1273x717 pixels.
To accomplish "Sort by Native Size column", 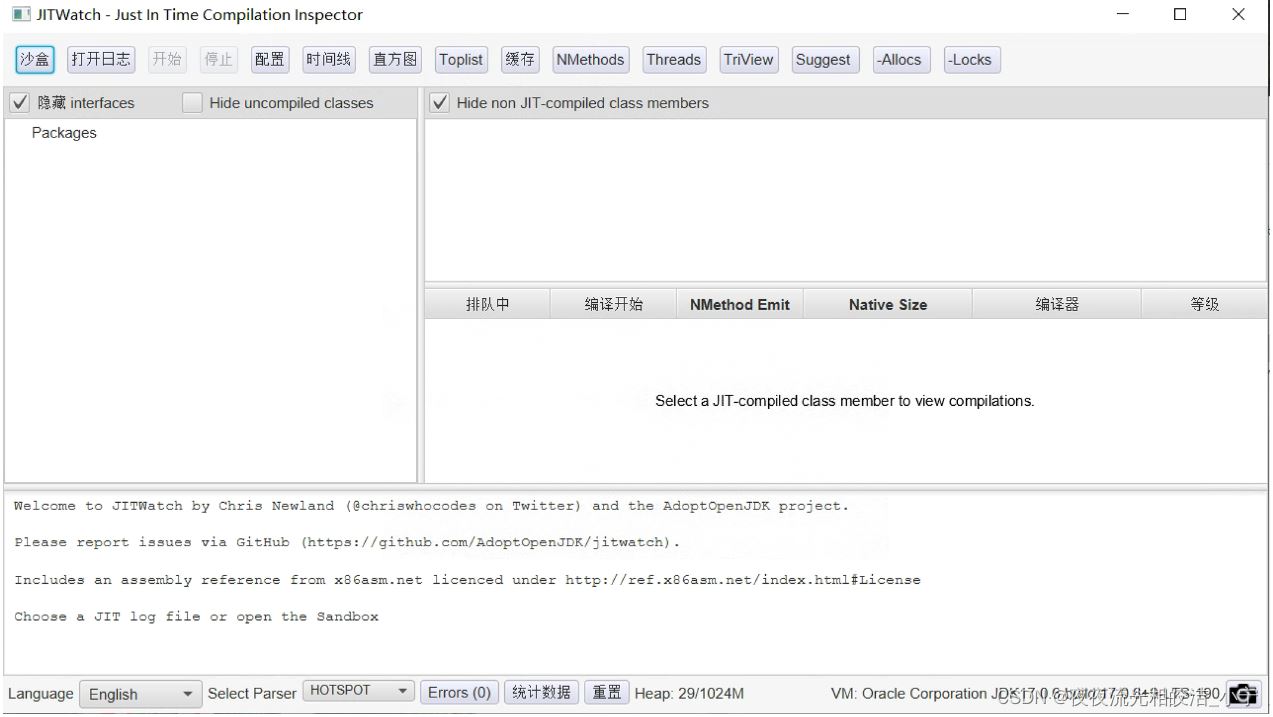I will (887, 304).
